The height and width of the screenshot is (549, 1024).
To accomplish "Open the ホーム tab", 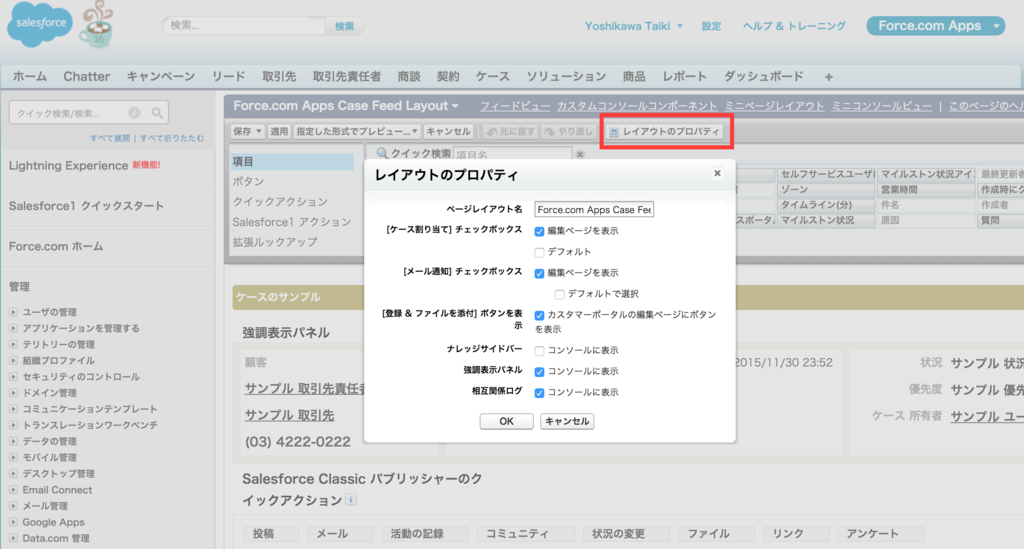I will tap(30, 76).
